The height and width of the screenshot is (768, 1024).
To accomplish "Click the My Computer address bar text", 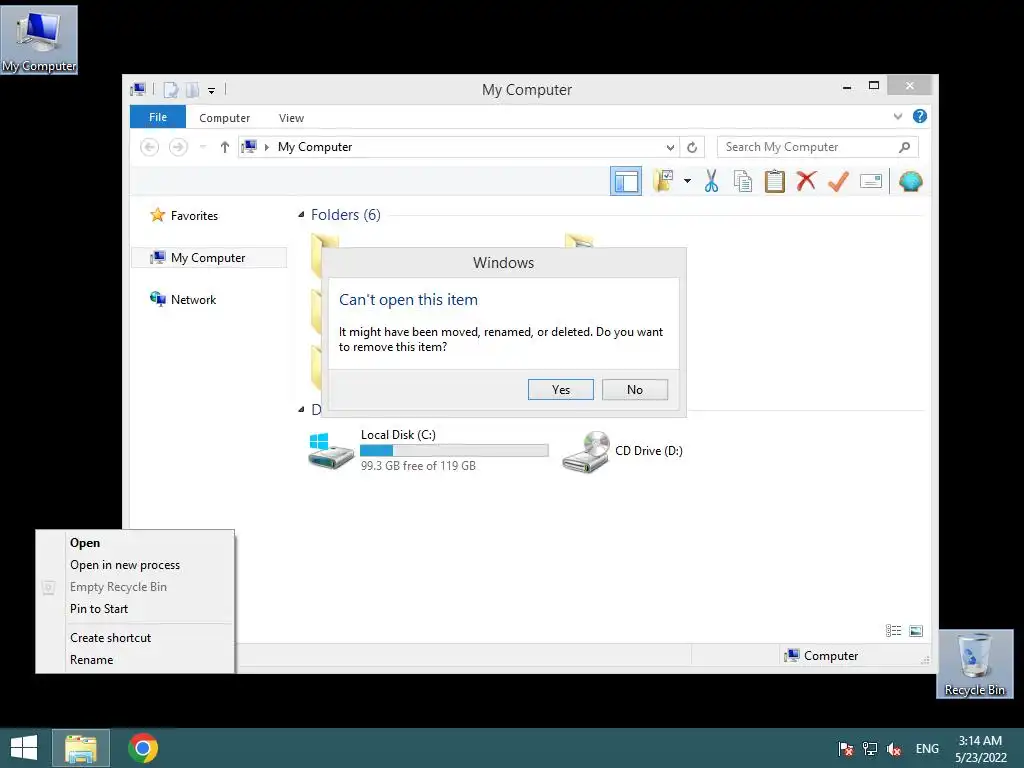I will click(x=315, y=147).
